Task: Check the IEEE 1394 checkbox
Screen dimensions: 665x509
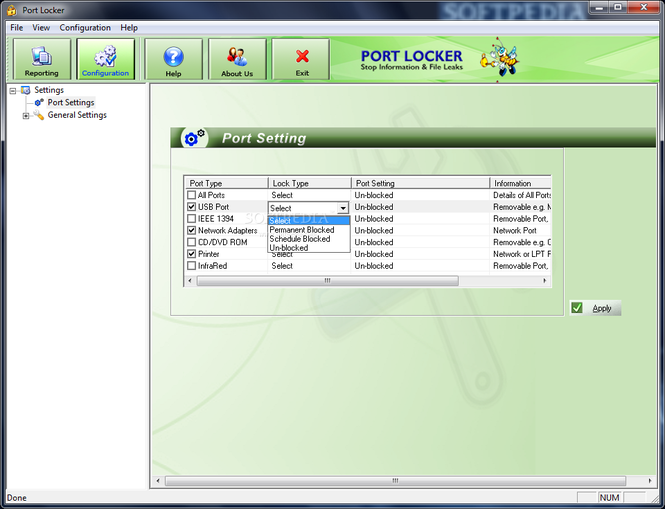Action: click(192, 219)
